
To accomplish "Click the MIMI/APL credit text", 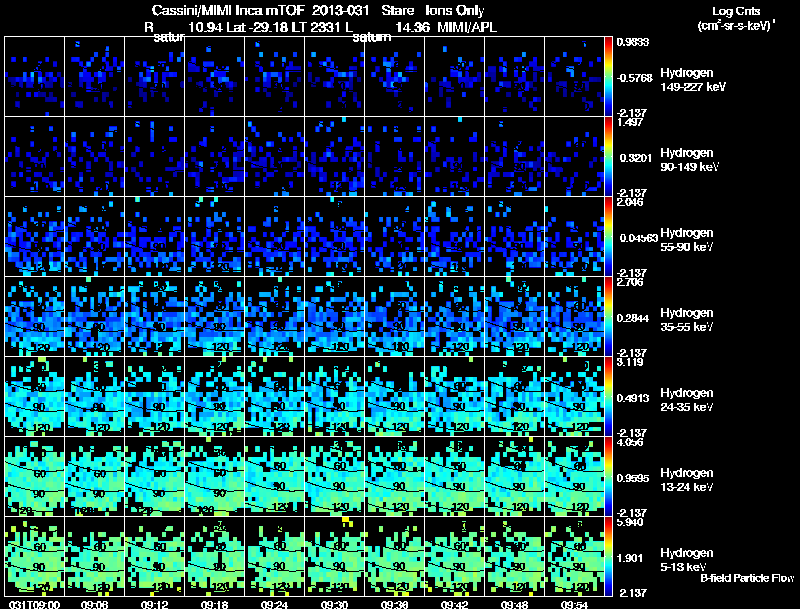I will pyautogui.click(x=467, y=27).
